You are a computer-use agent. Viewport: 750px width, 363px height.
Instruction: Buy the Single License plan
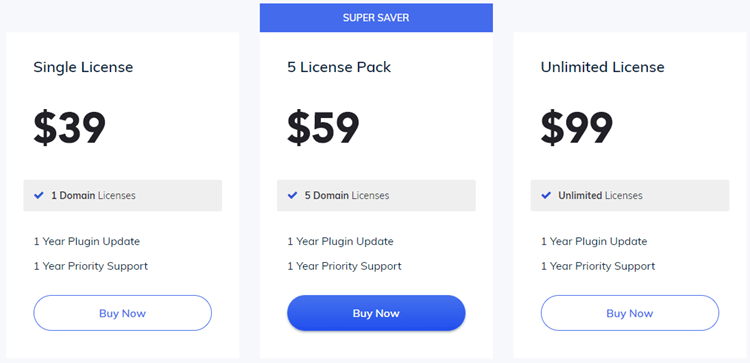[122, 313]
